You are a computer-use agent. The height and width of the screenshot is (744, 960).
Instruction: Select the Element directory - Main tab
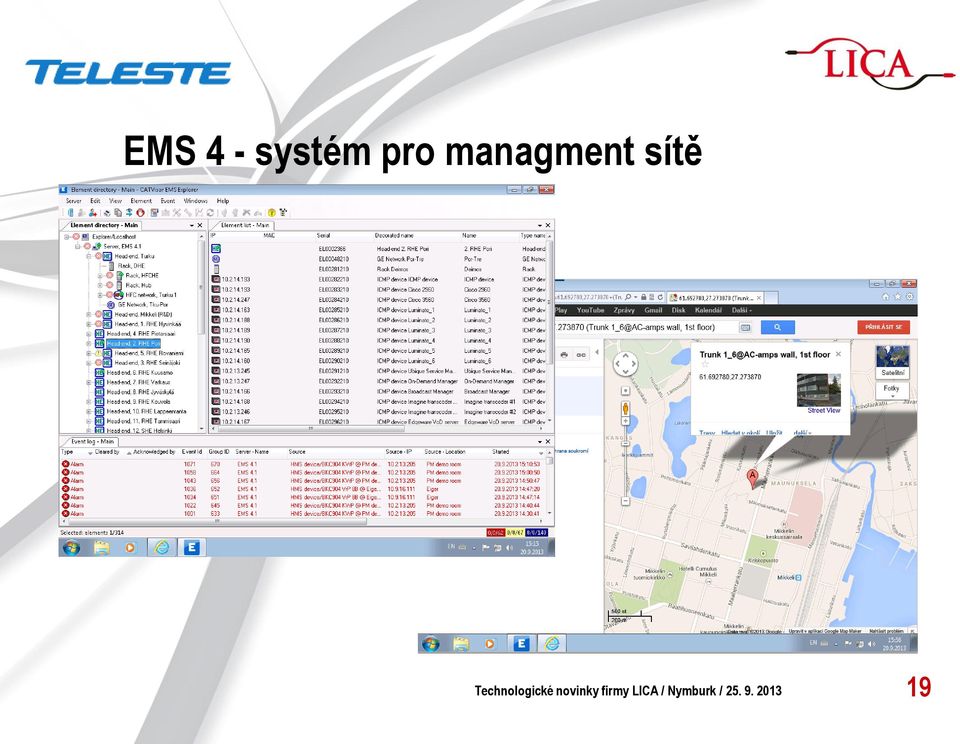coord(103,225)
